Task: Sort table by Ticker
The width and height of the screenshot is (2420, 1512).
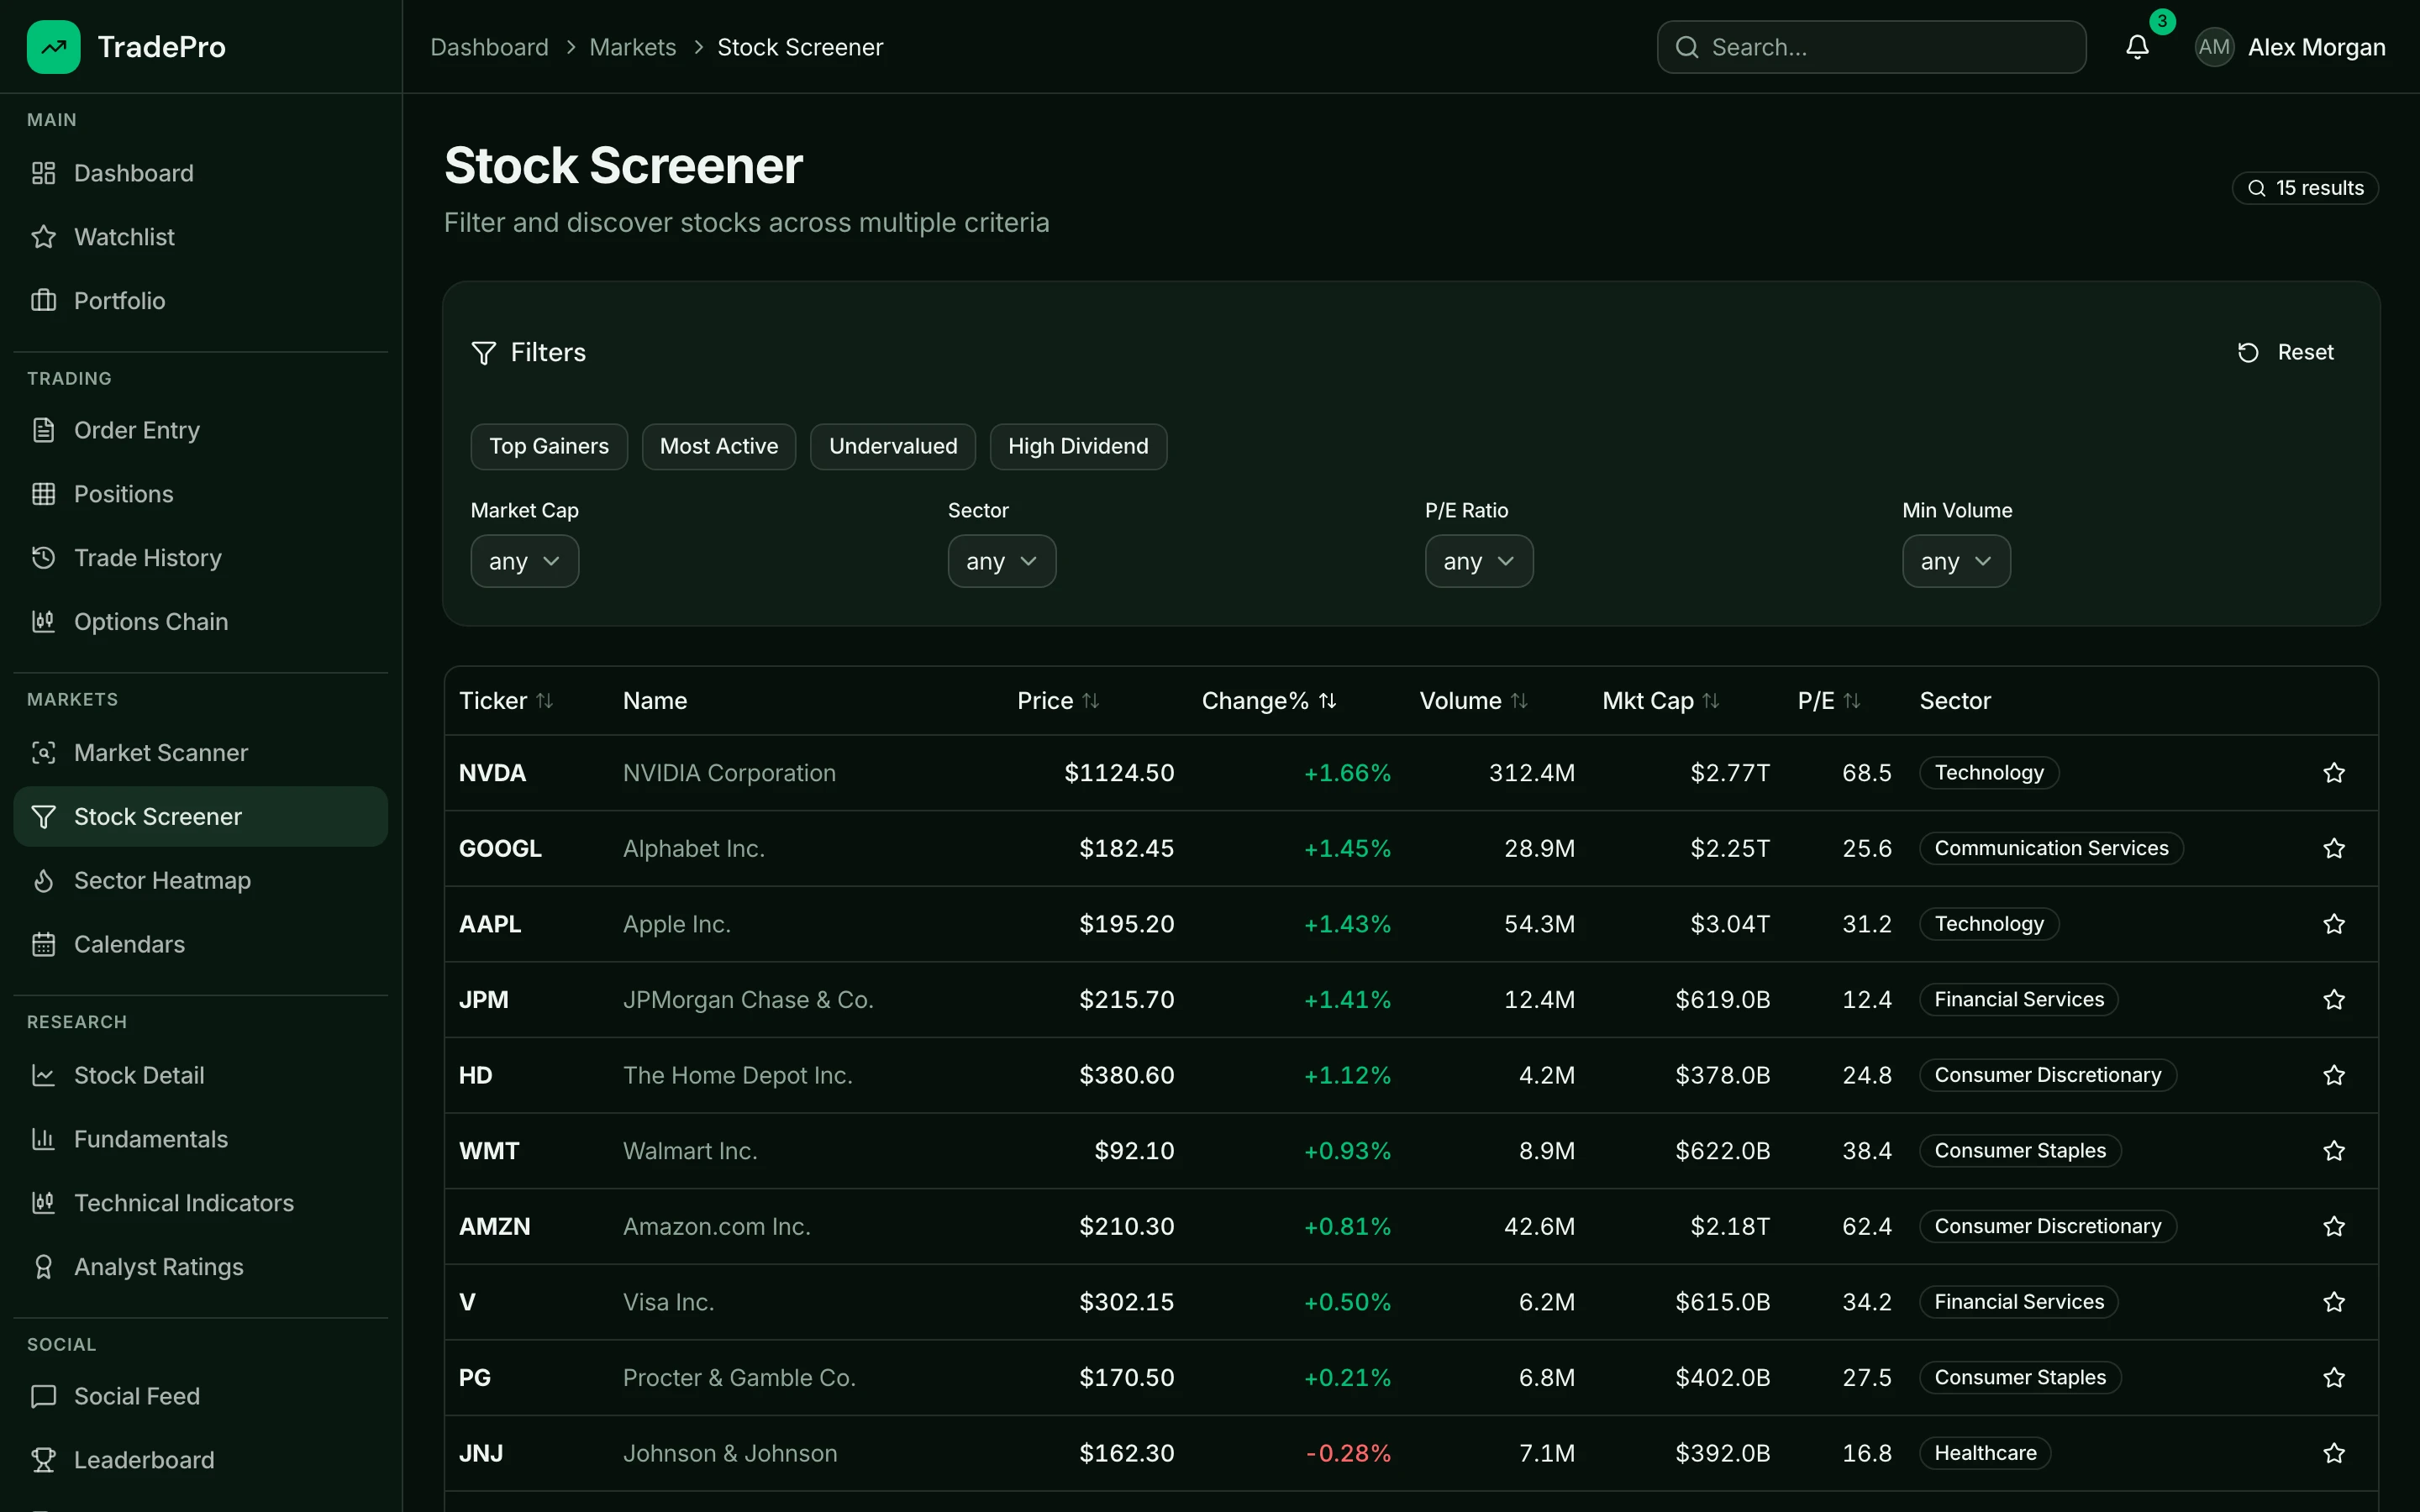Action: point(506,701)
